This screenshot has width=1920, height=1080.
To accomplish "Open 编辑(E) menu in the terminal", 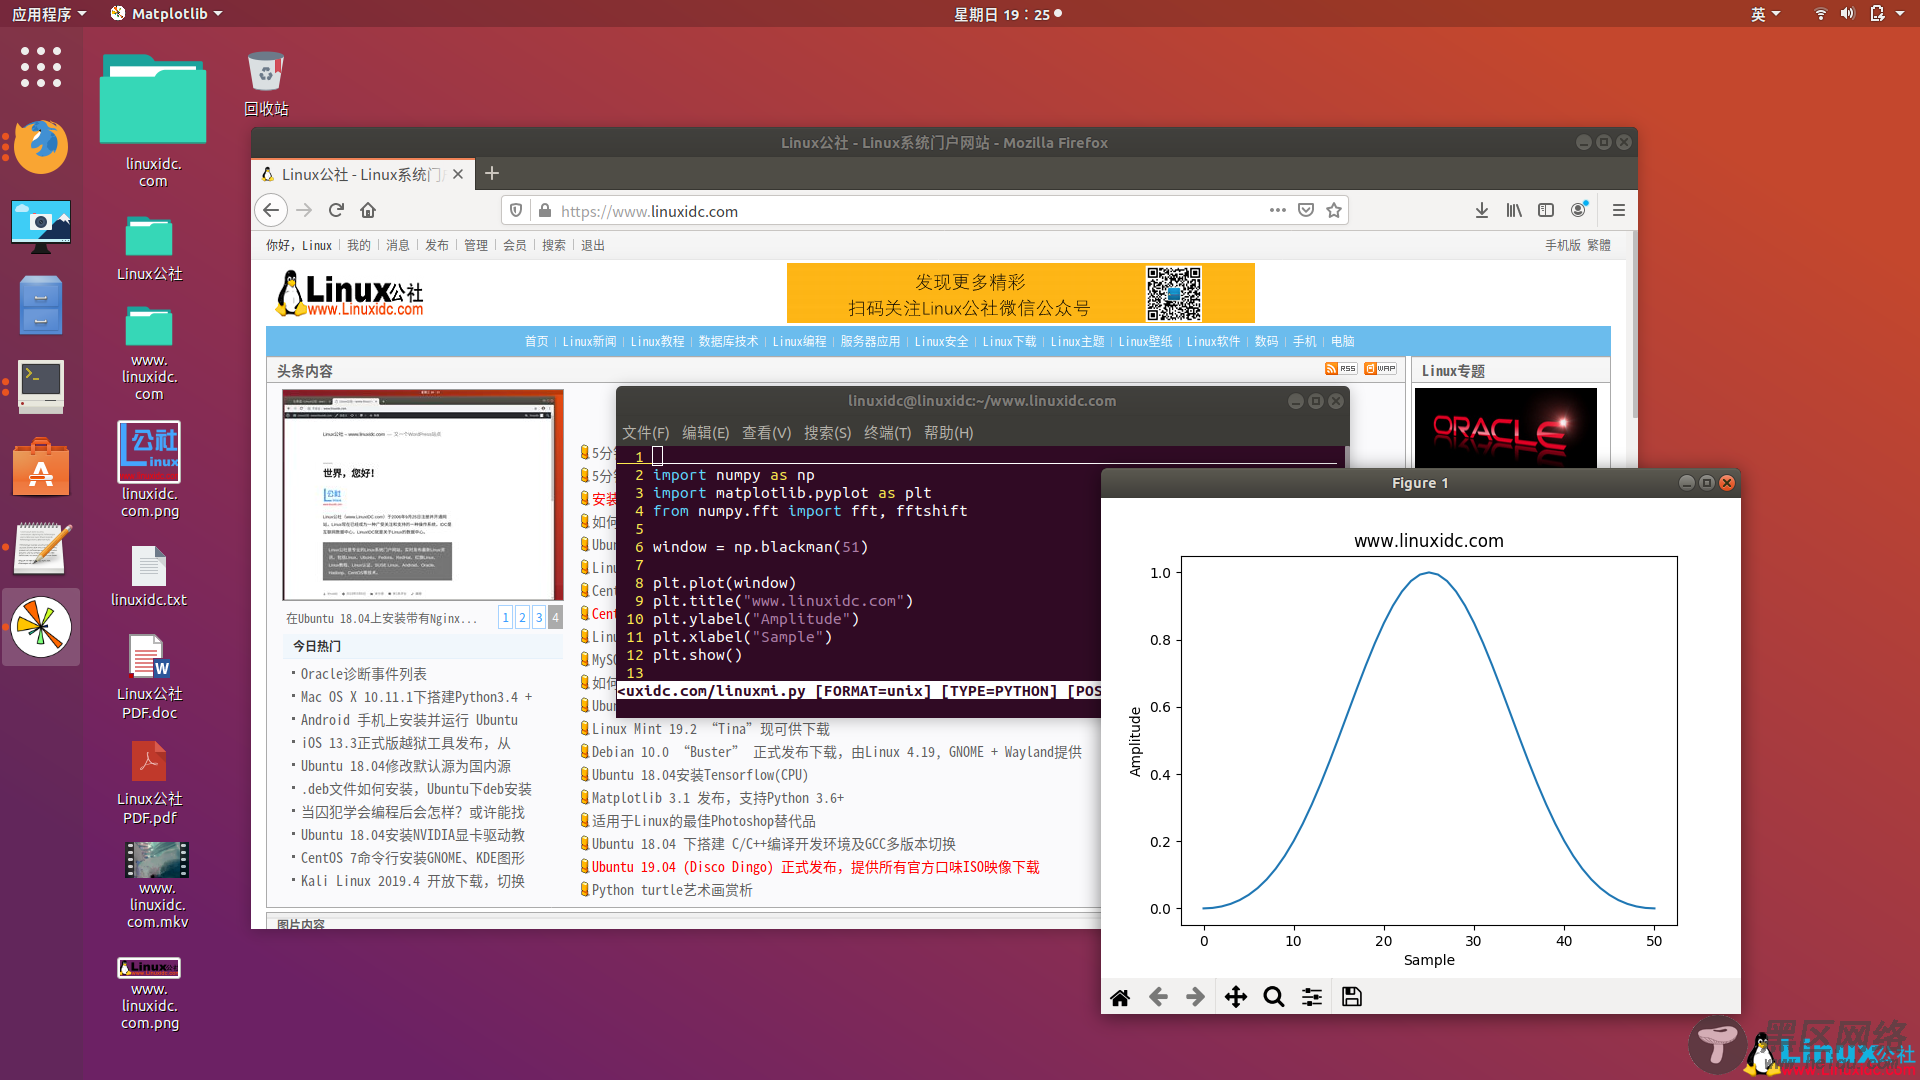I will click(x=706, y=433).
